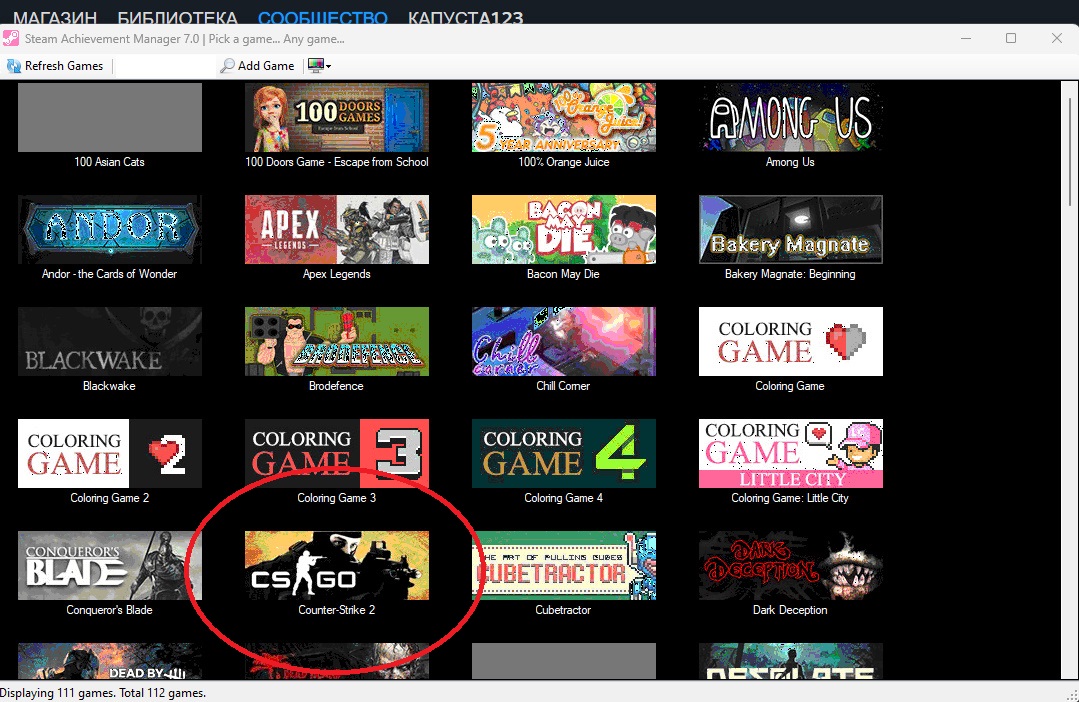Screen dimensions: 1079x702
Task: Click status text 'Displaying 111 games. Total 112 games.'
Action: point(103,693)
